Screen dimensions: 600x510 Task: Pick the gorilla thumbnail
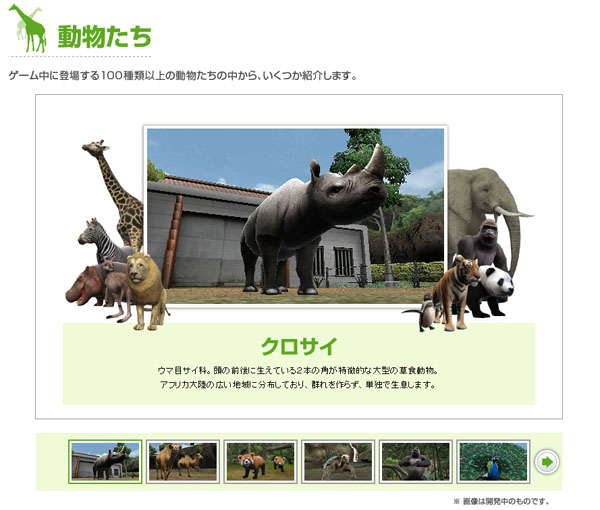[x=415, y=461]
